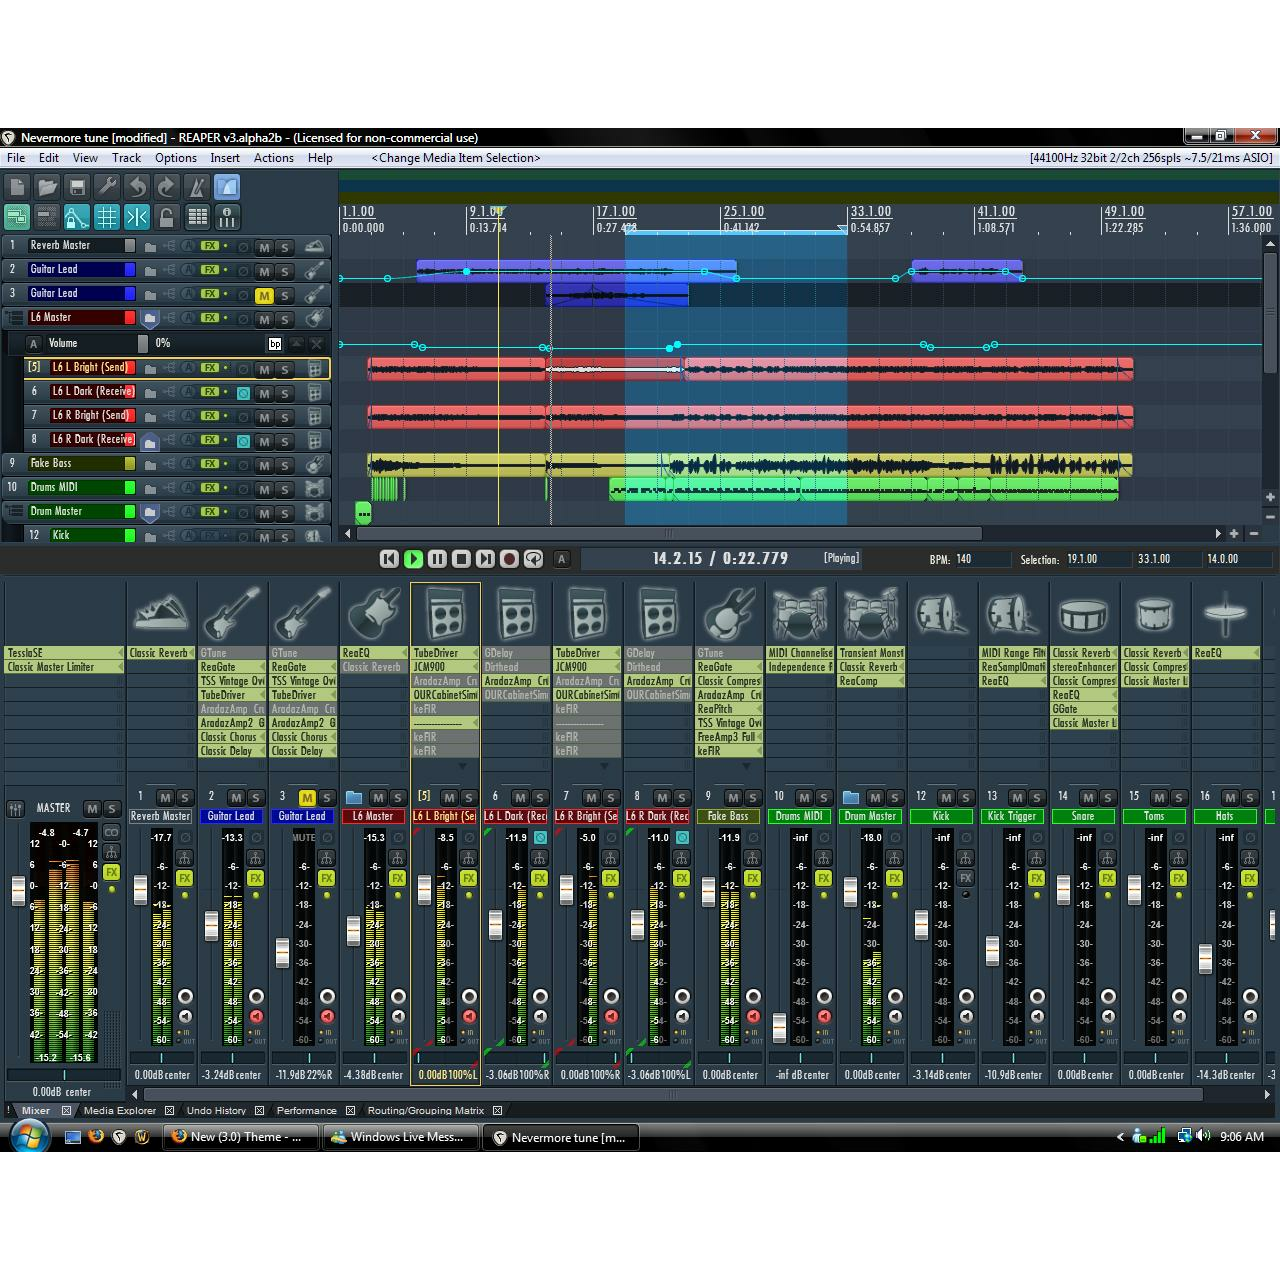
Task: Switch to the Undo History tab
Action: click(x=216, y=1110)
